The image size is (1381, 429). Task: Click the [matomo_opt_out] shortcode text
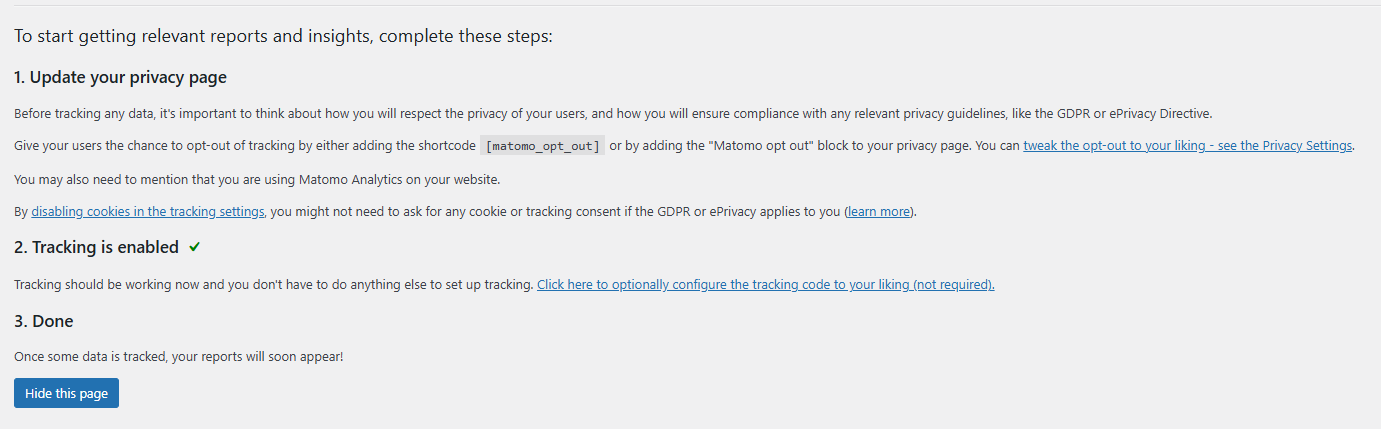tap(543, 146)
